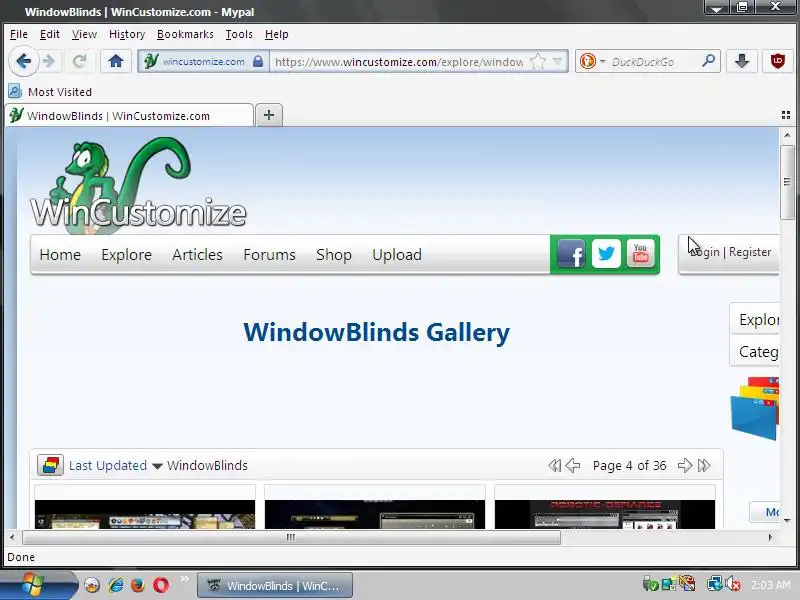The image size is (800, 600).
Task: Open the downloads arrow button
Action: pos(741,61)
